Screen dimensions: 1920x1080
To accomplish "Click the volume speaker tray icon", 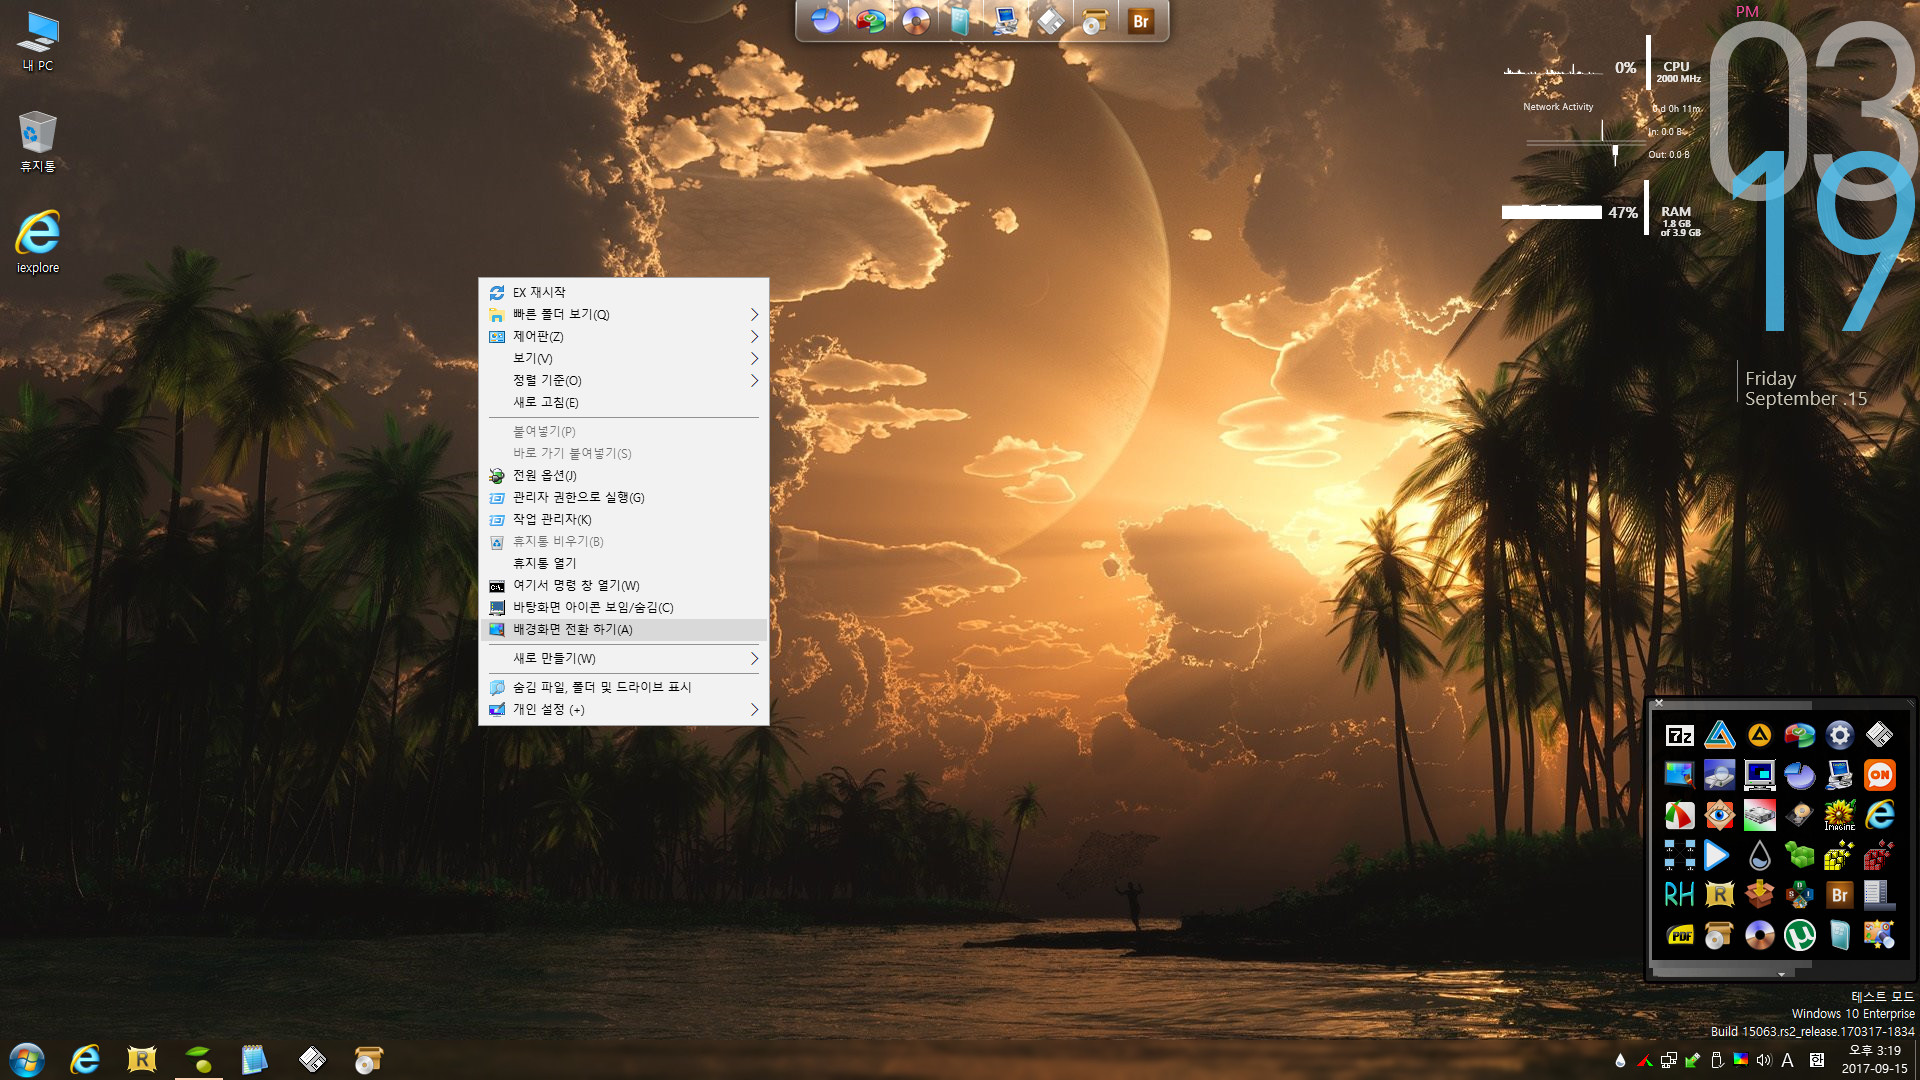I will [x=1763, y=1060].
